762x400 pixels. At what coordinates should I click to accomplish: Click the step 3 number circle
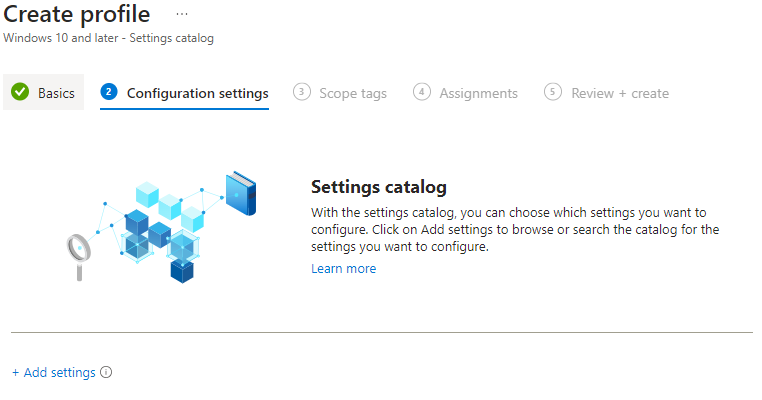coord(301,92)
